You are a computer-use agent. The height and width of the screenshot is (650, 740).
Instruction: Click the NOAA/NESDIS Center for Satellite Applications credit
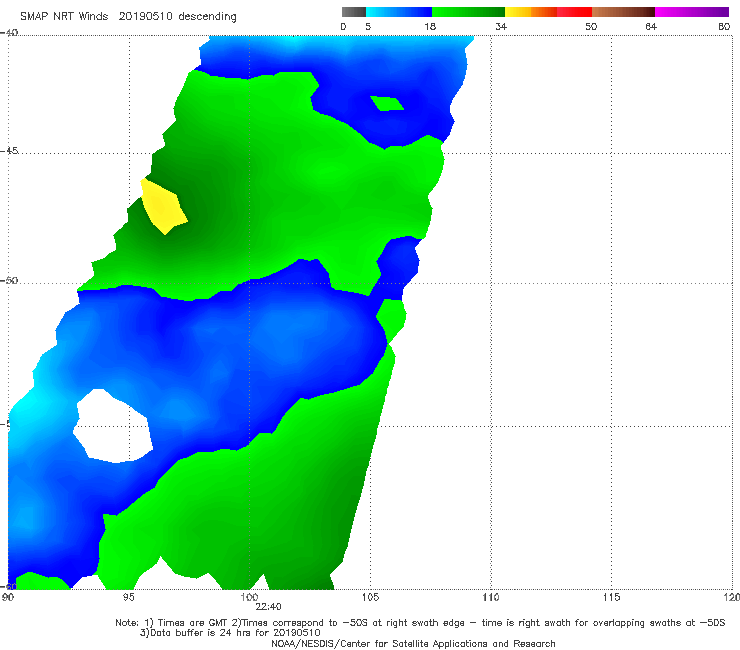[413, 644]
